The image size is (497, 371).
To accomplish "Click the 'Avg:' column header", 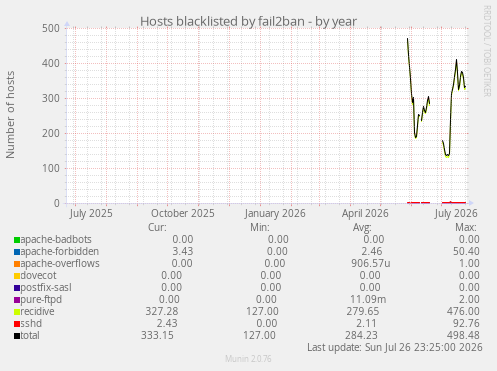I will [x=362, y=227].
